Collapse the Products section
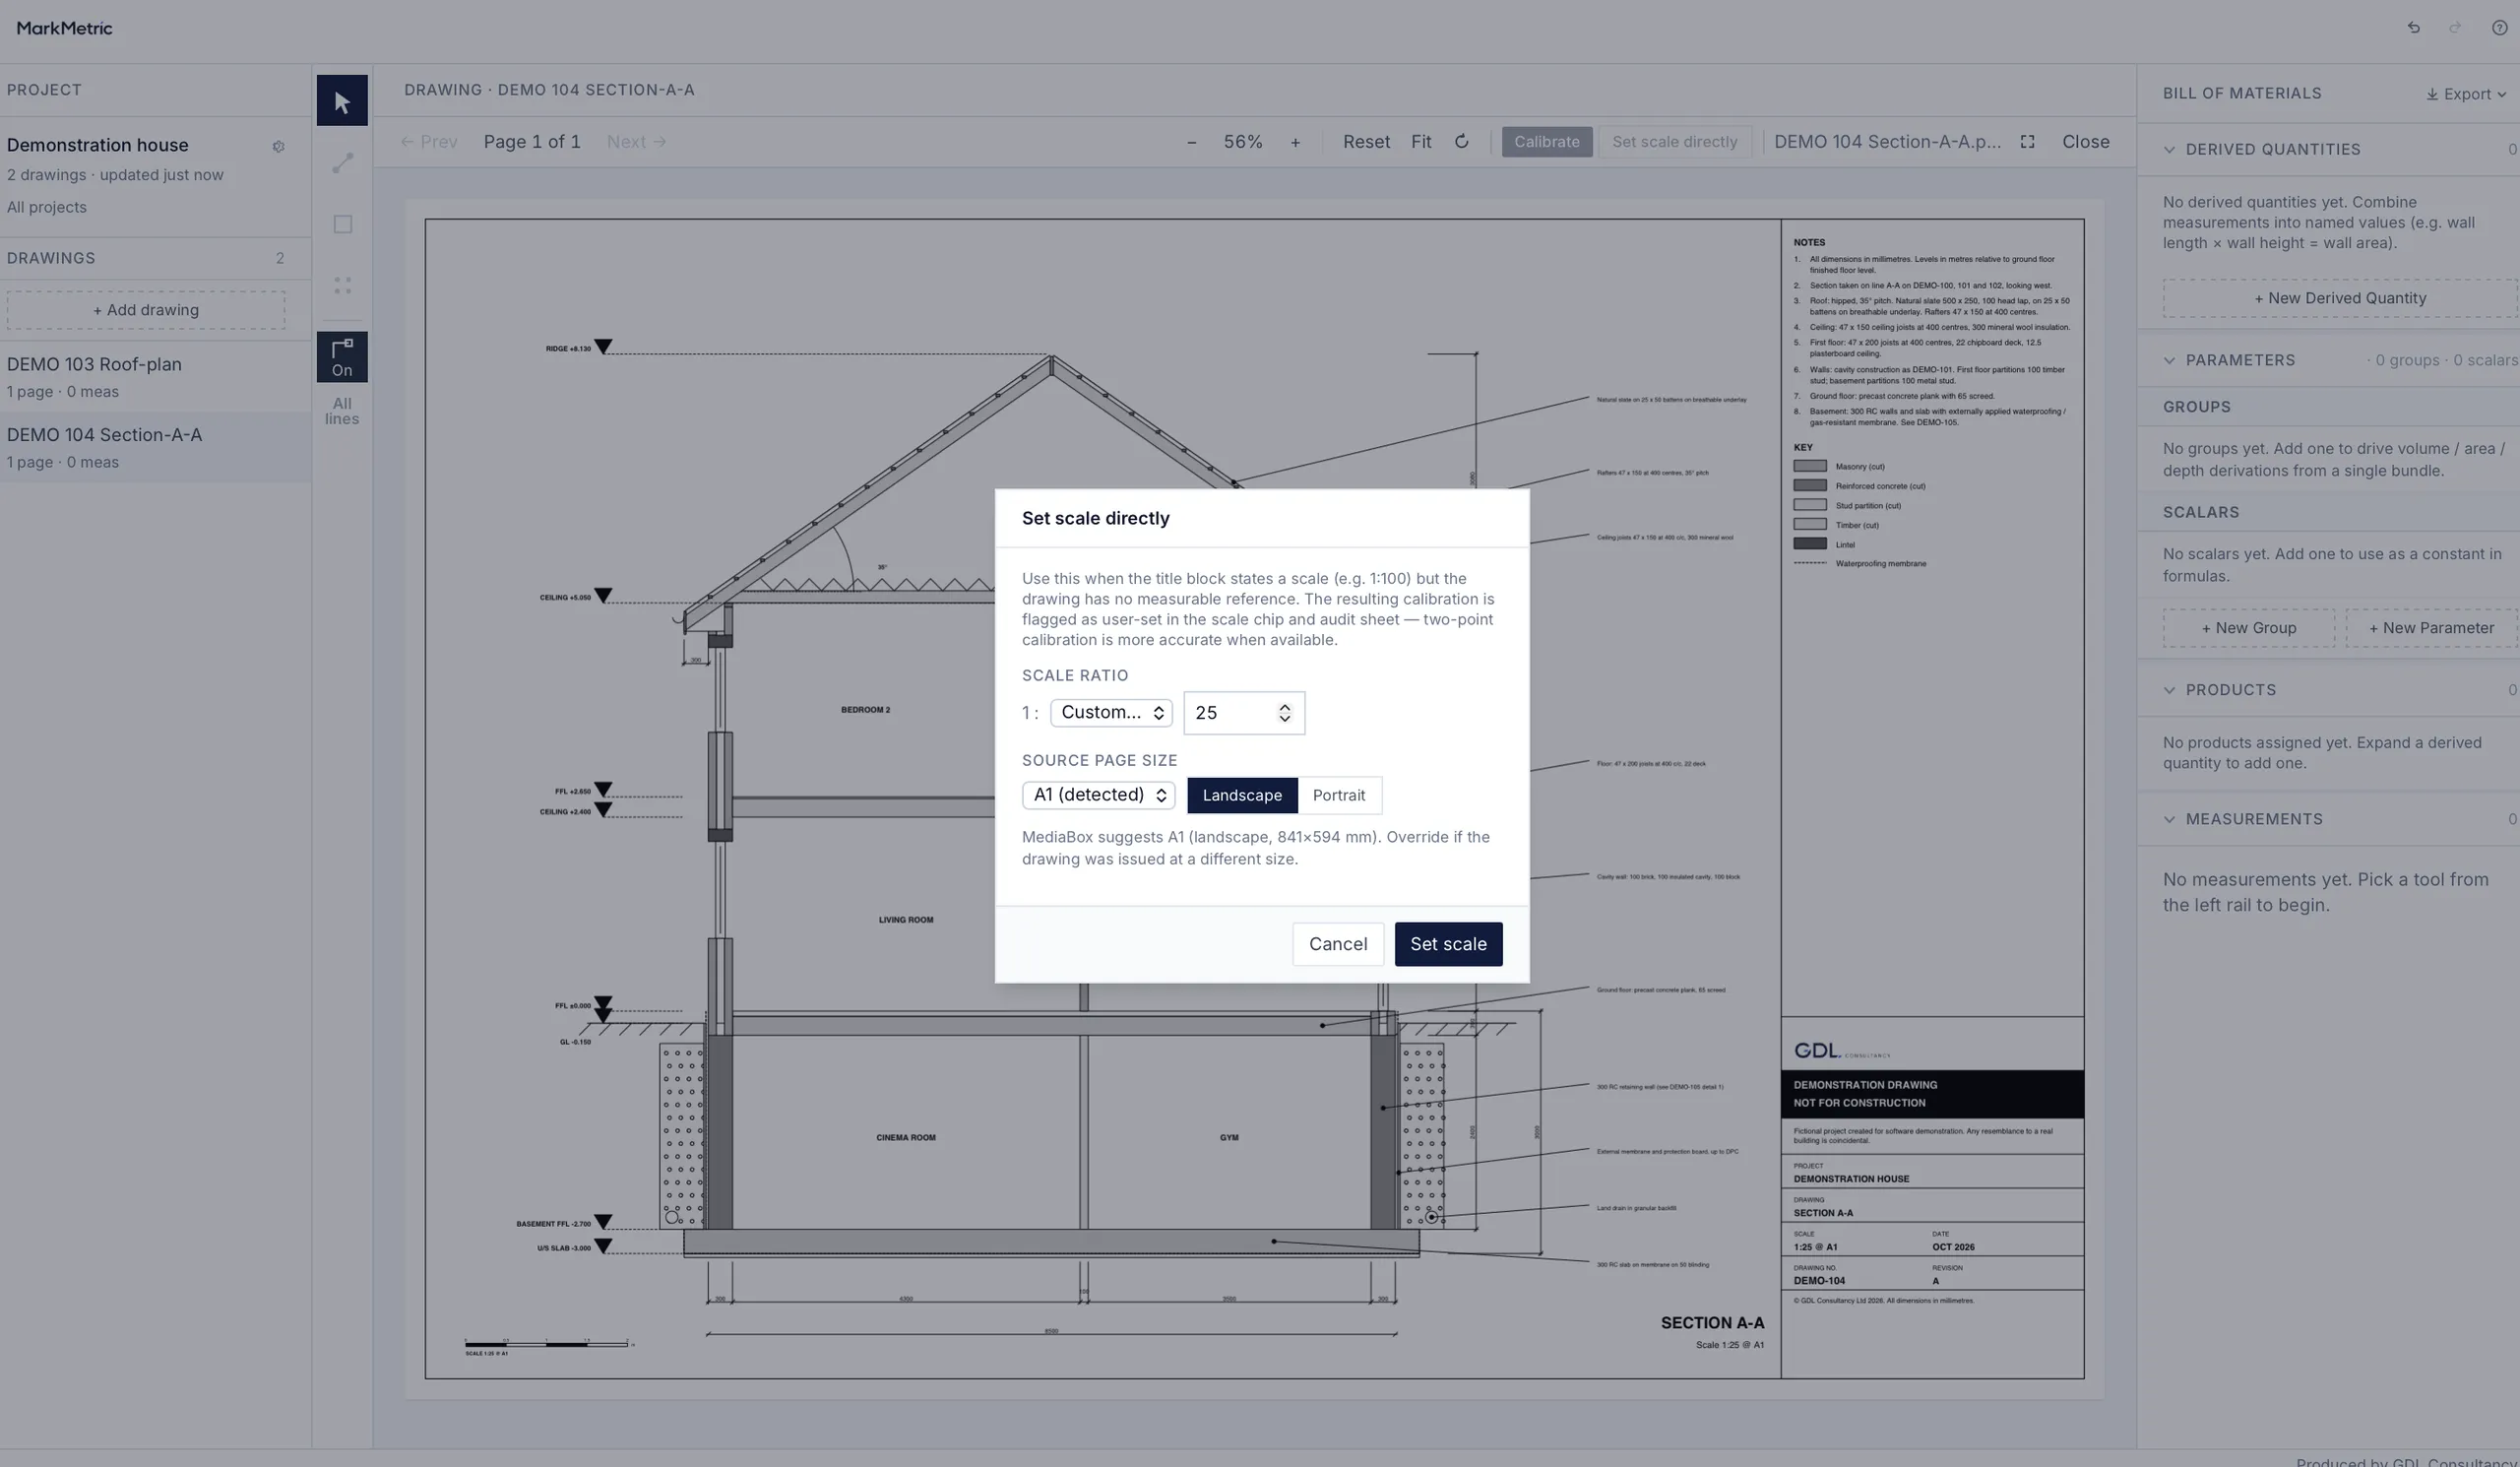This screenshot has width=2520, height=1467. (2169, 691)
